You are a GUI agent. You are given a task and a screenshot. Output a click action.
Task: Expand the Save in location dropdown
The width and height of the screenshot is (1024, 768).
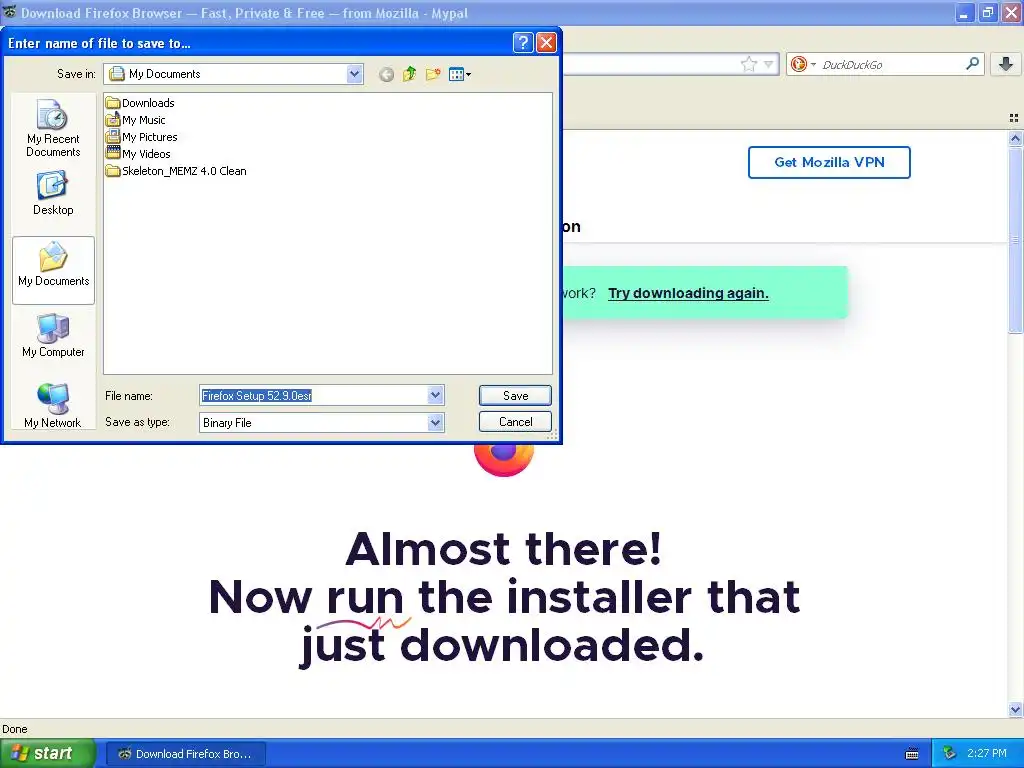(x=355, y=74)
